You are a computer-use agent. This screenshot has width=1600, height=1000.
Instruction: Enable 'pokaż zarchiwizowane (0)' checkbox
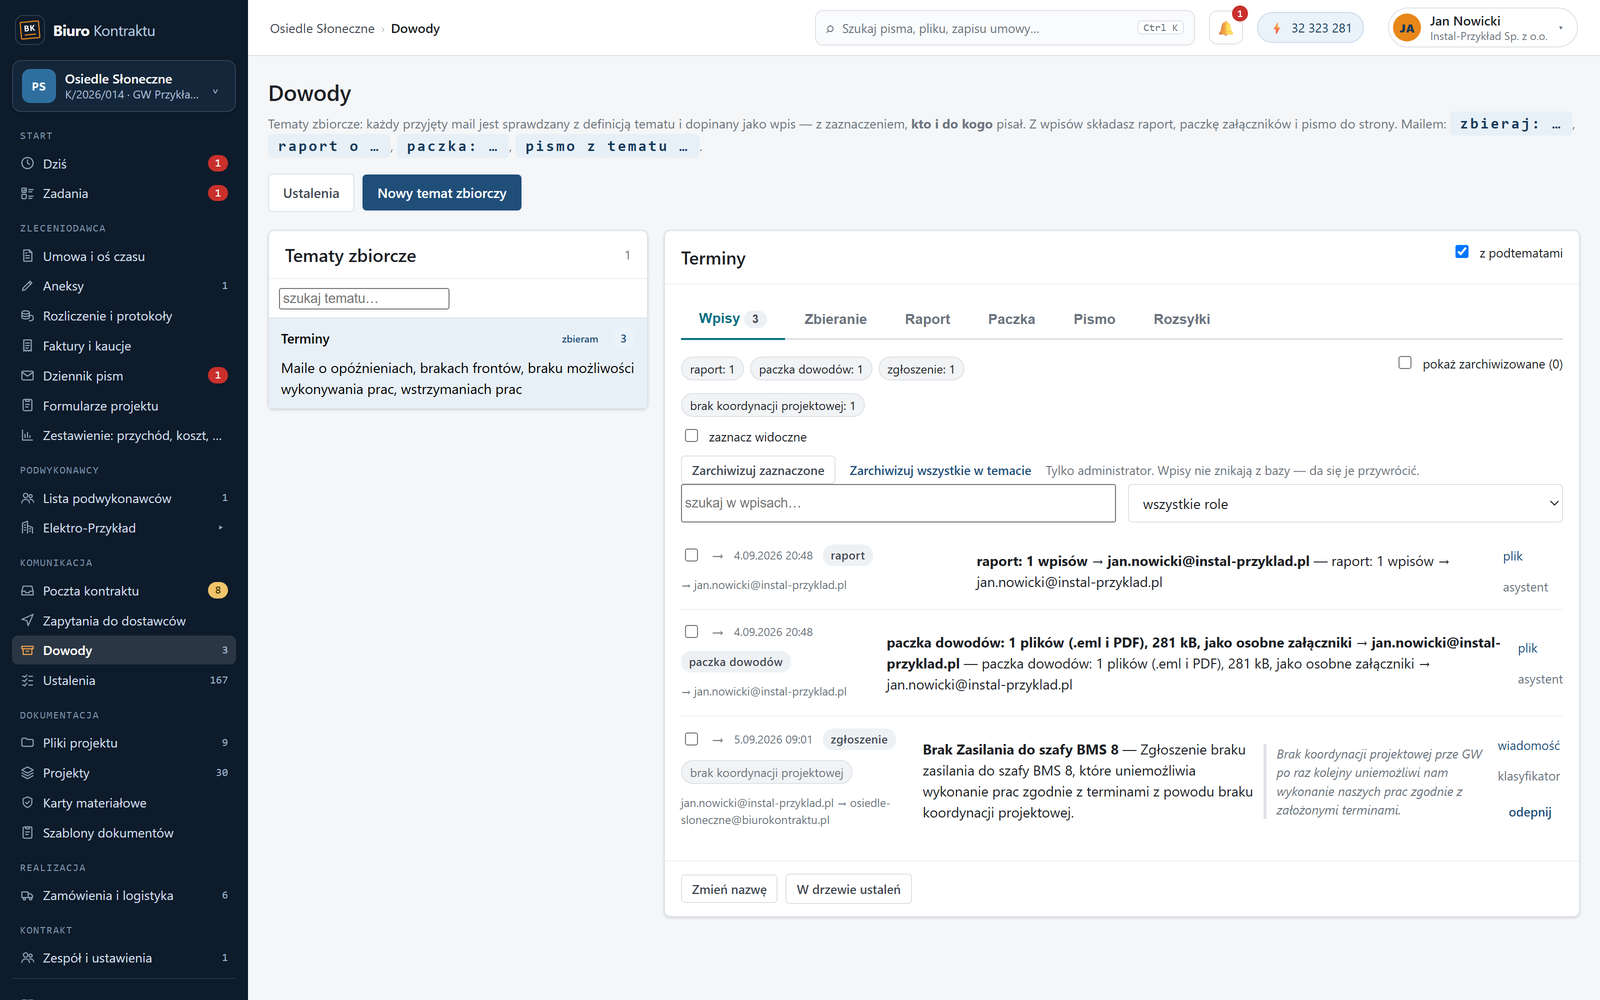(1405, 363)
